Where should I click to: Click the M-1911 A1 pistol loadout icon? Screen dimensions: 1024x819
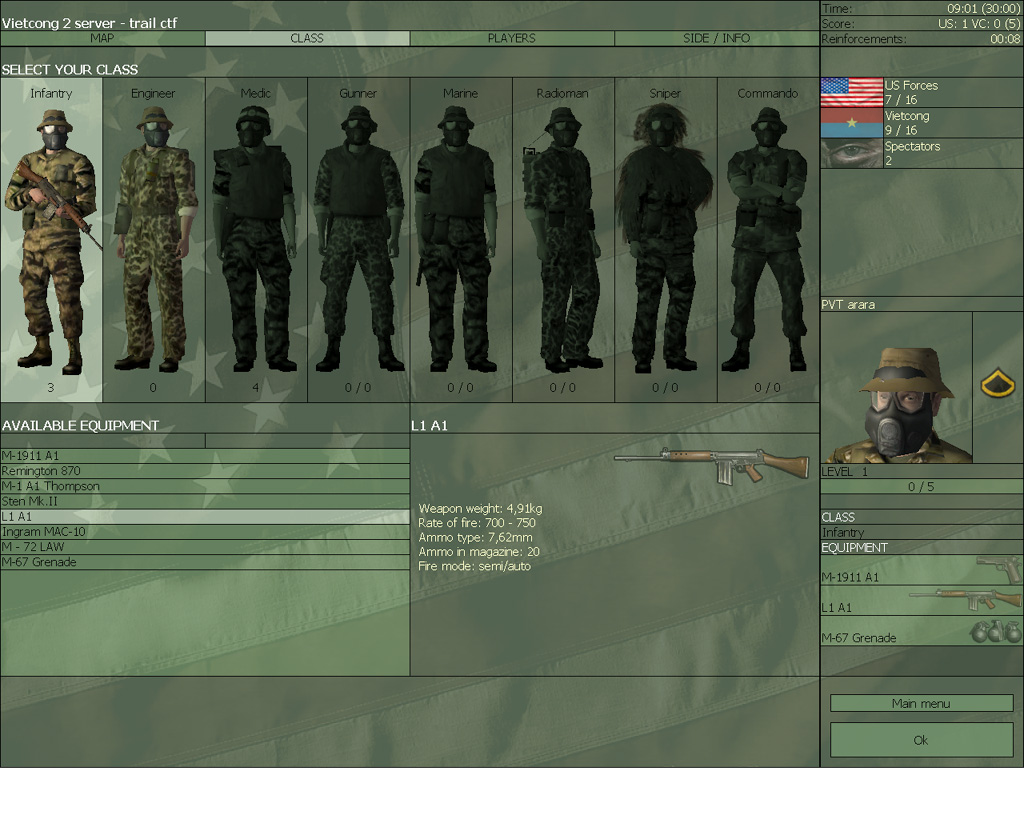point(999,570)
